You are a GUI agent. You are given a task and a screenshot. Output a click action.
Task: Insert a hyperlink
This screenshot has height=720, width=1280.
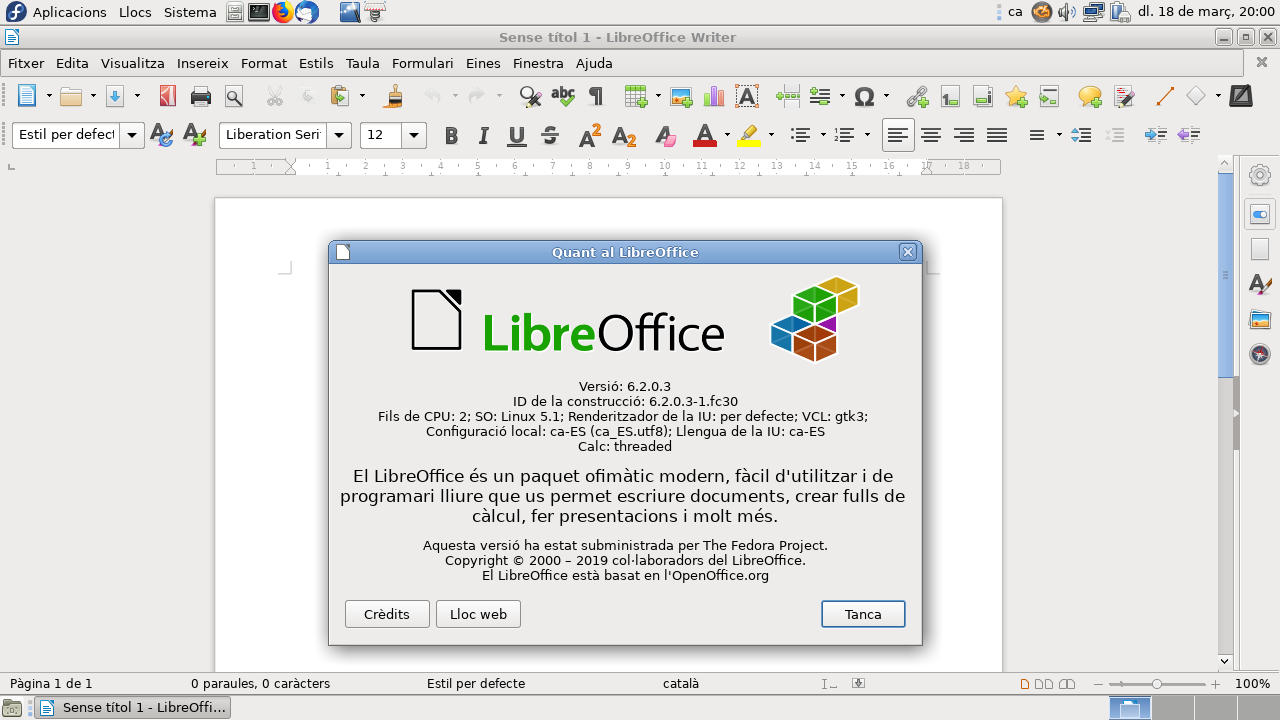[917, 97]
